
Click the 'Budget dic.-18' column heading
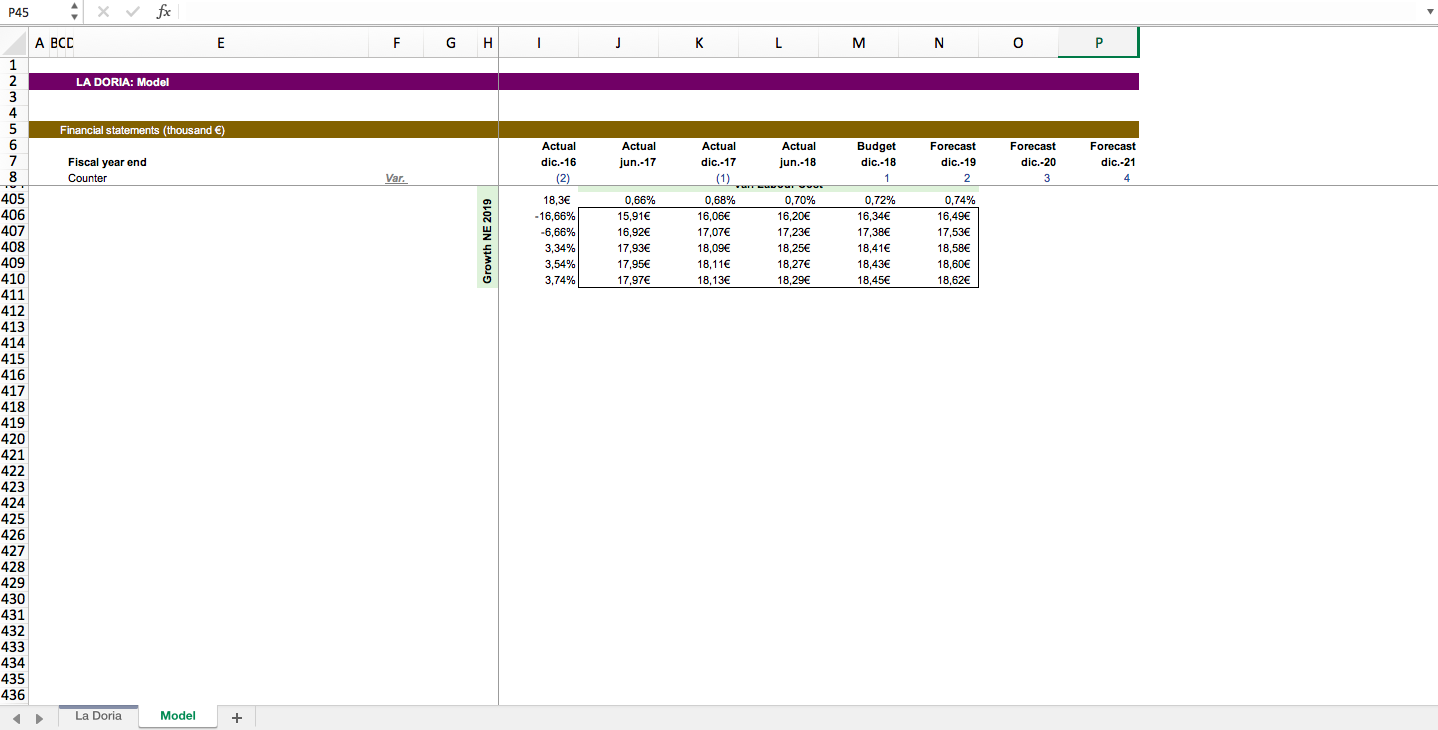click(877, 154)
